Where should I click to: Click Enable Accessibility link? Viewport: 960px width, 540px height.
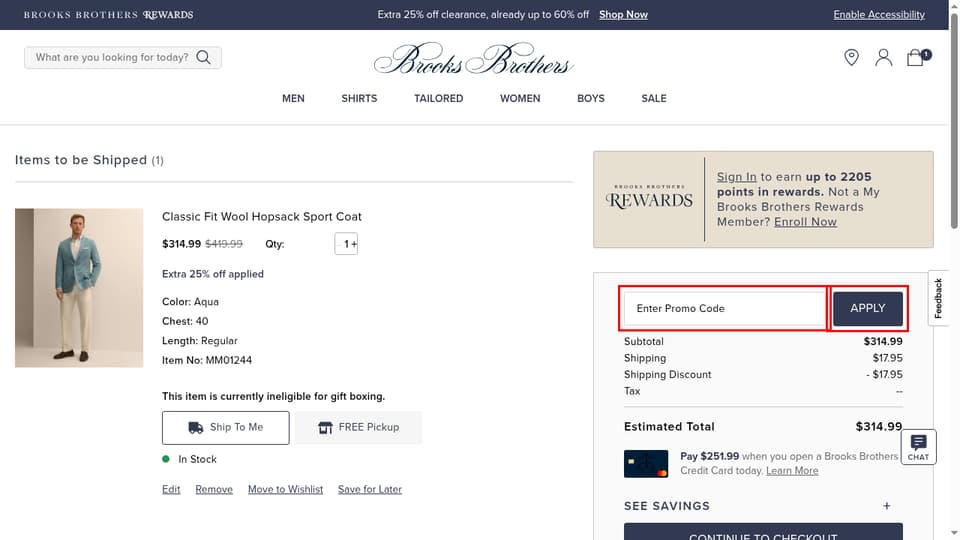879,15
